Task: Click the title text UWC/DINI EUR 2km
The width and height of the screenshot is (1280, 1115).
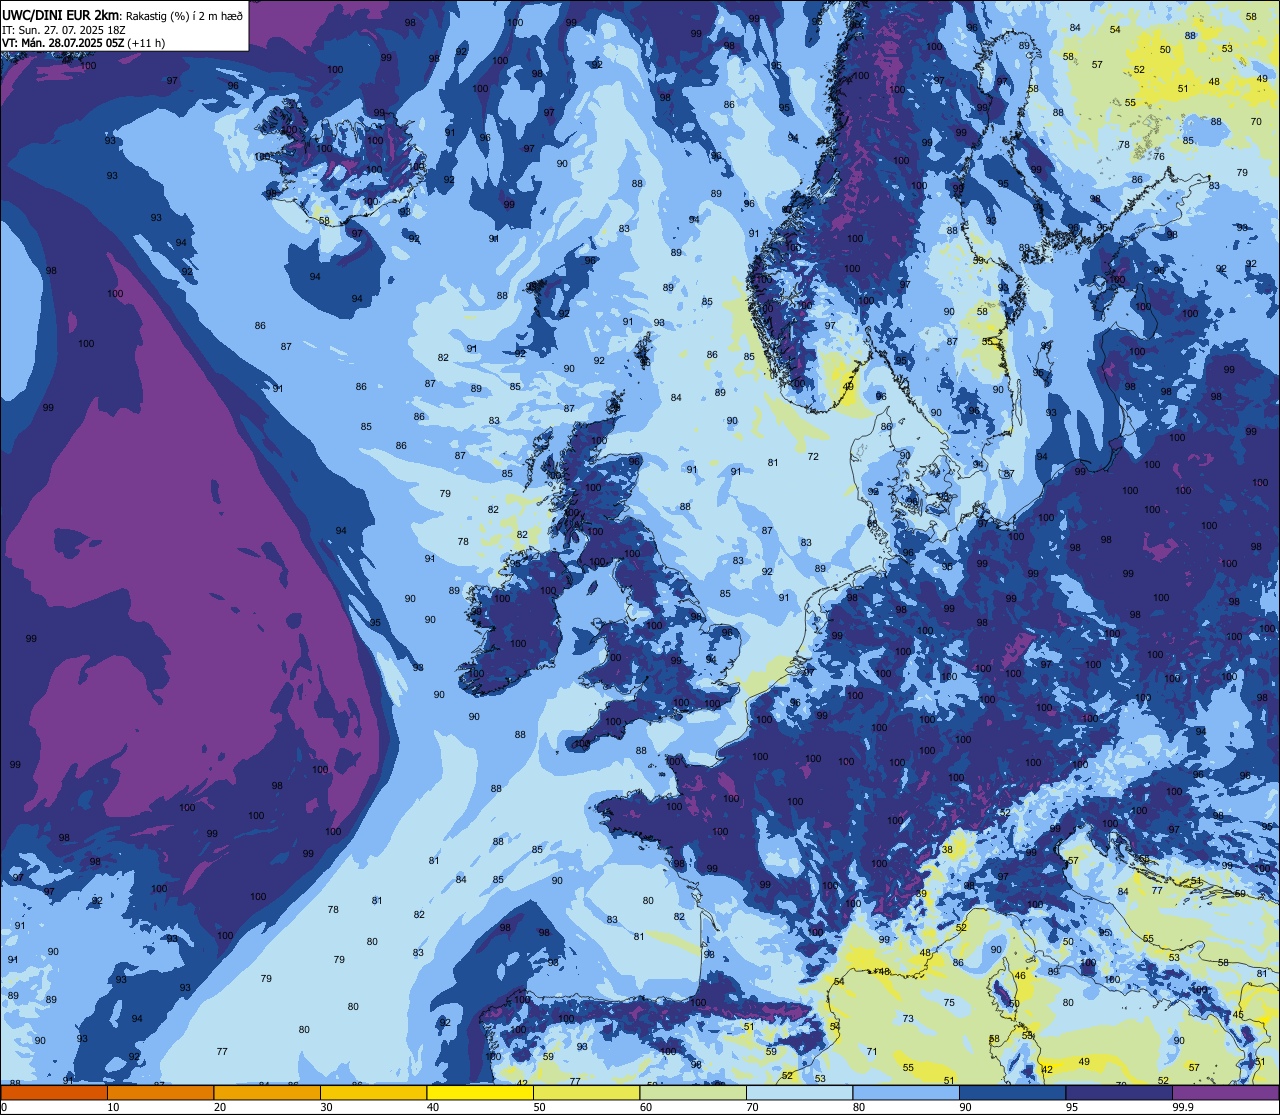Action: (61, 14)
